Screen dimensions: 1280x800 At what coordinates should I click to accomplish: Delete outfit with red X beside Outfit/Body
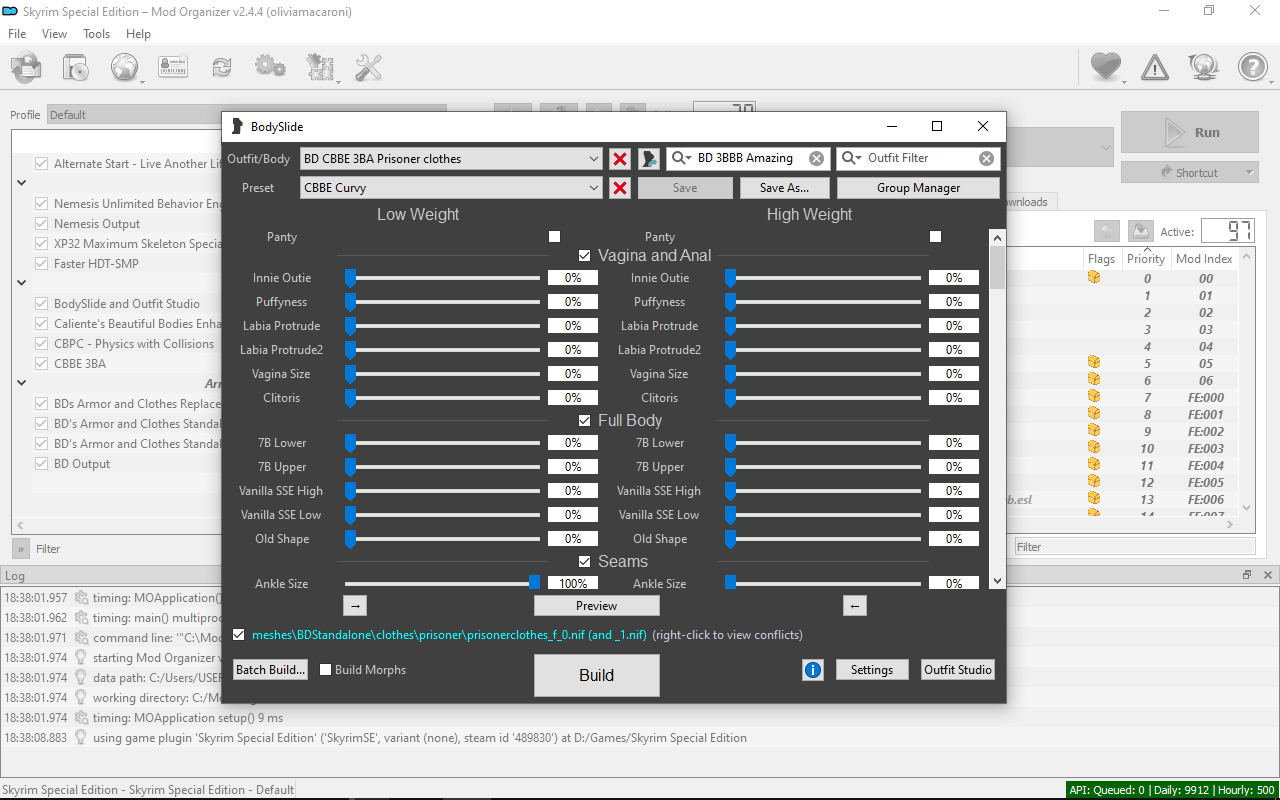(x=620, y=159)
